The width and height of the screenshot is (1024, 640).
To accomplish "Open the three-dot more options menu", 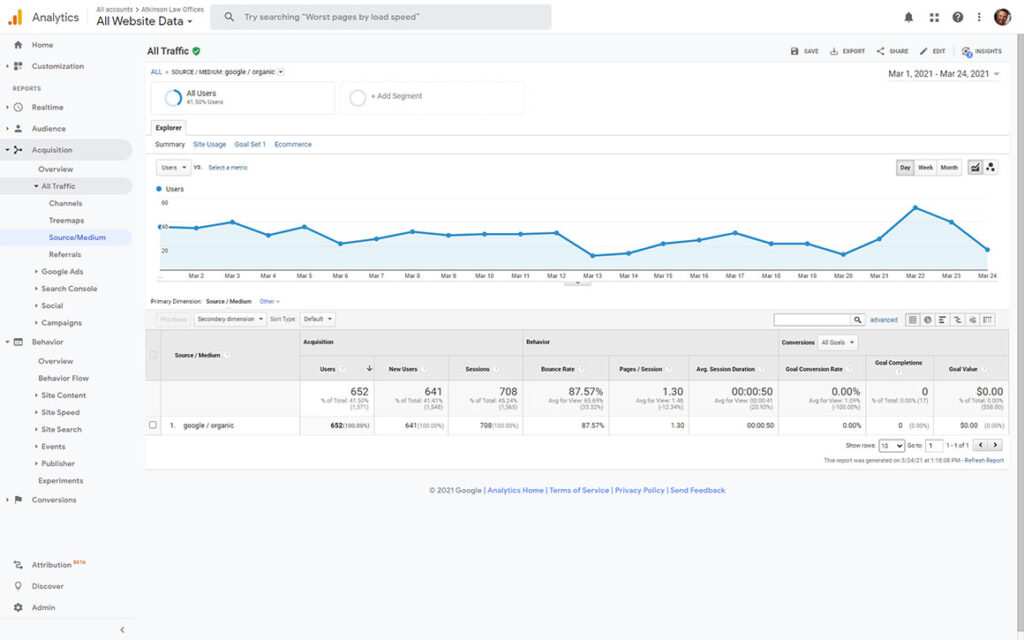I will (x=979, y=18).
